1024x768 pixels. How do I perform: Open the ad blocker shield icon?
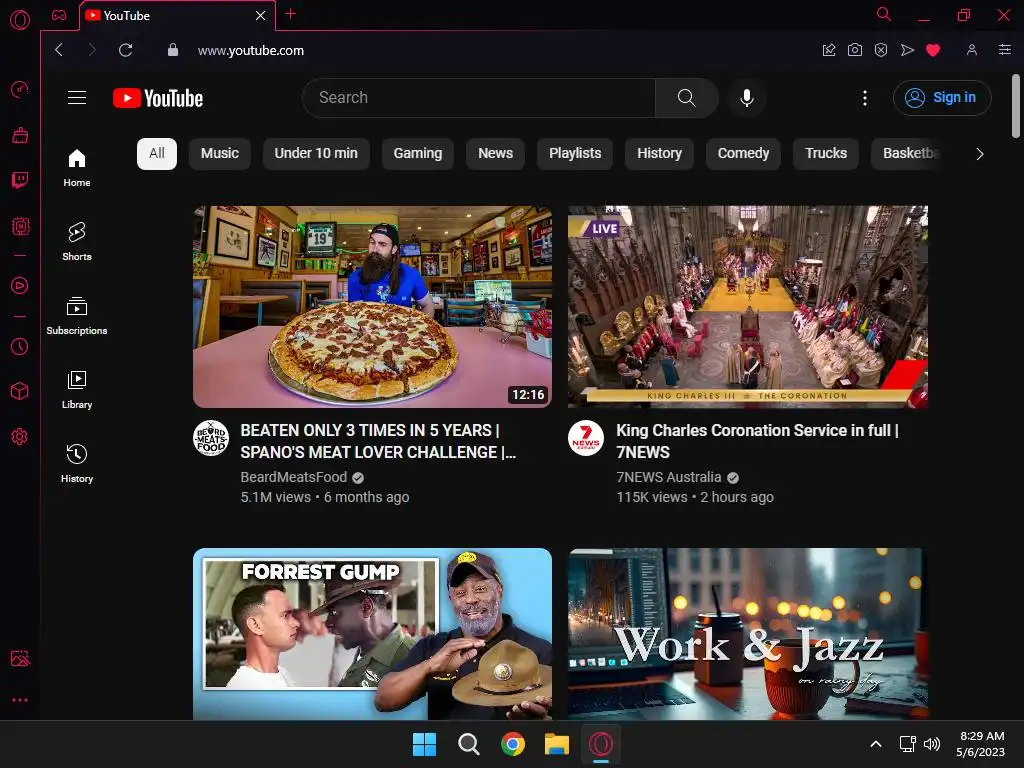pyautogui.click(x=881, y=50)
